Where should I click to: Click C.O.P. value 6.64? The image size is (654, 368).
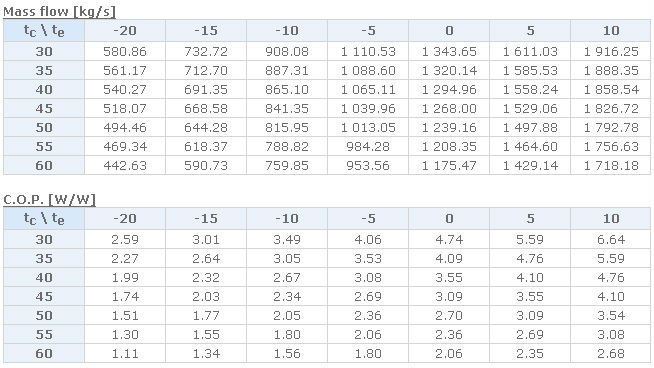[x=611, y=239]
